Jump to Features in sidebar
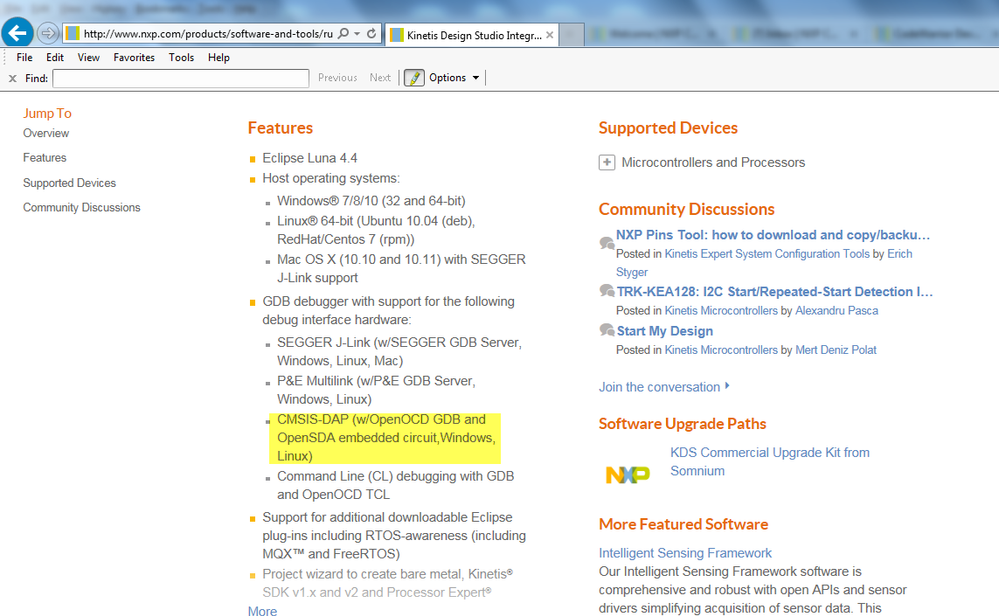Viewport: 999px width, 616px height. click(45, 157)
